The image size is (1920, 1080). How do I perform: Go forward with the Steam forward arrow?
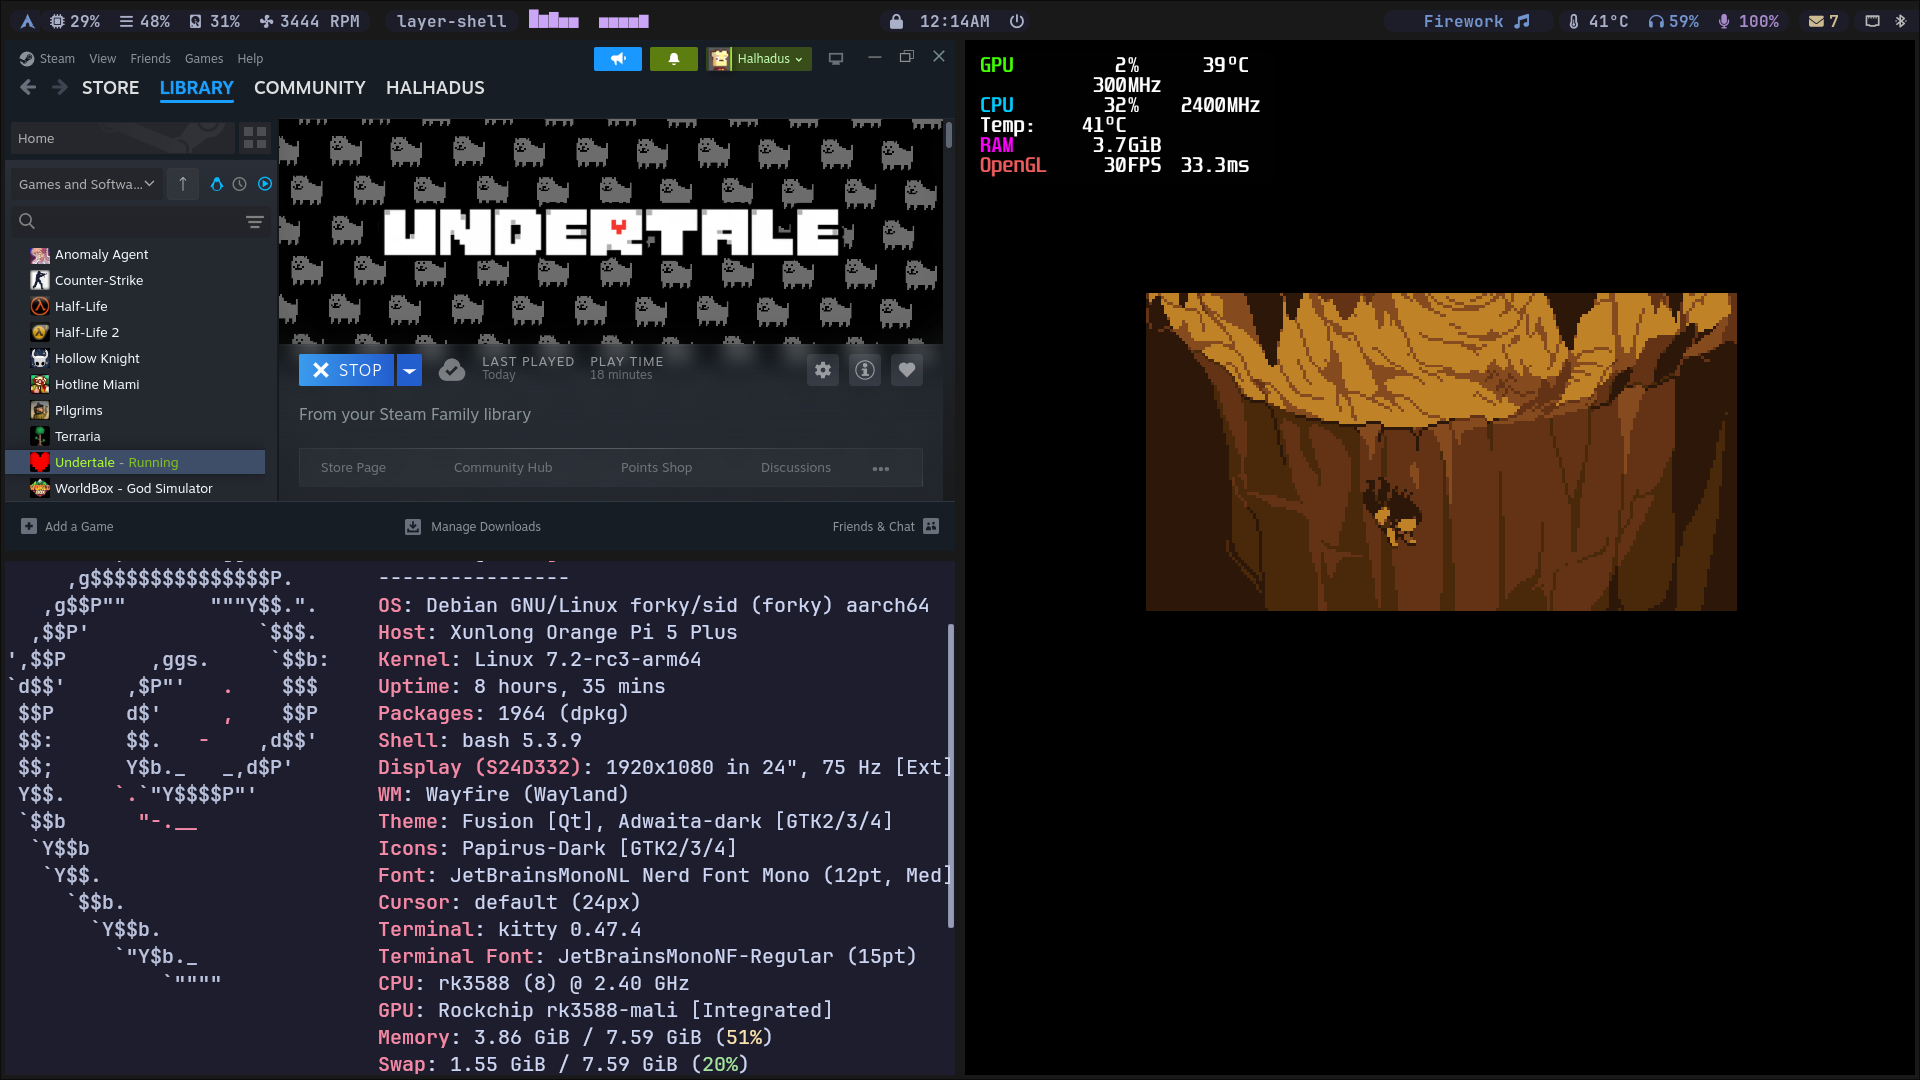[60, 88]
